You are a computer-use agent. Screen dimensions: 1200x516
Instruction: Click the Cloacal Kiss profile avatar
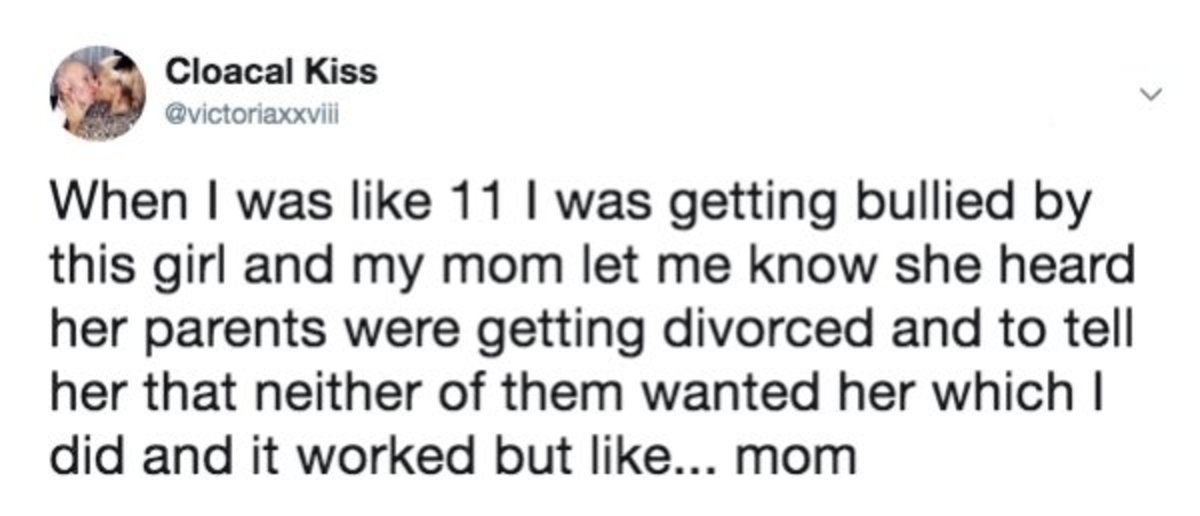coord(97,93)
